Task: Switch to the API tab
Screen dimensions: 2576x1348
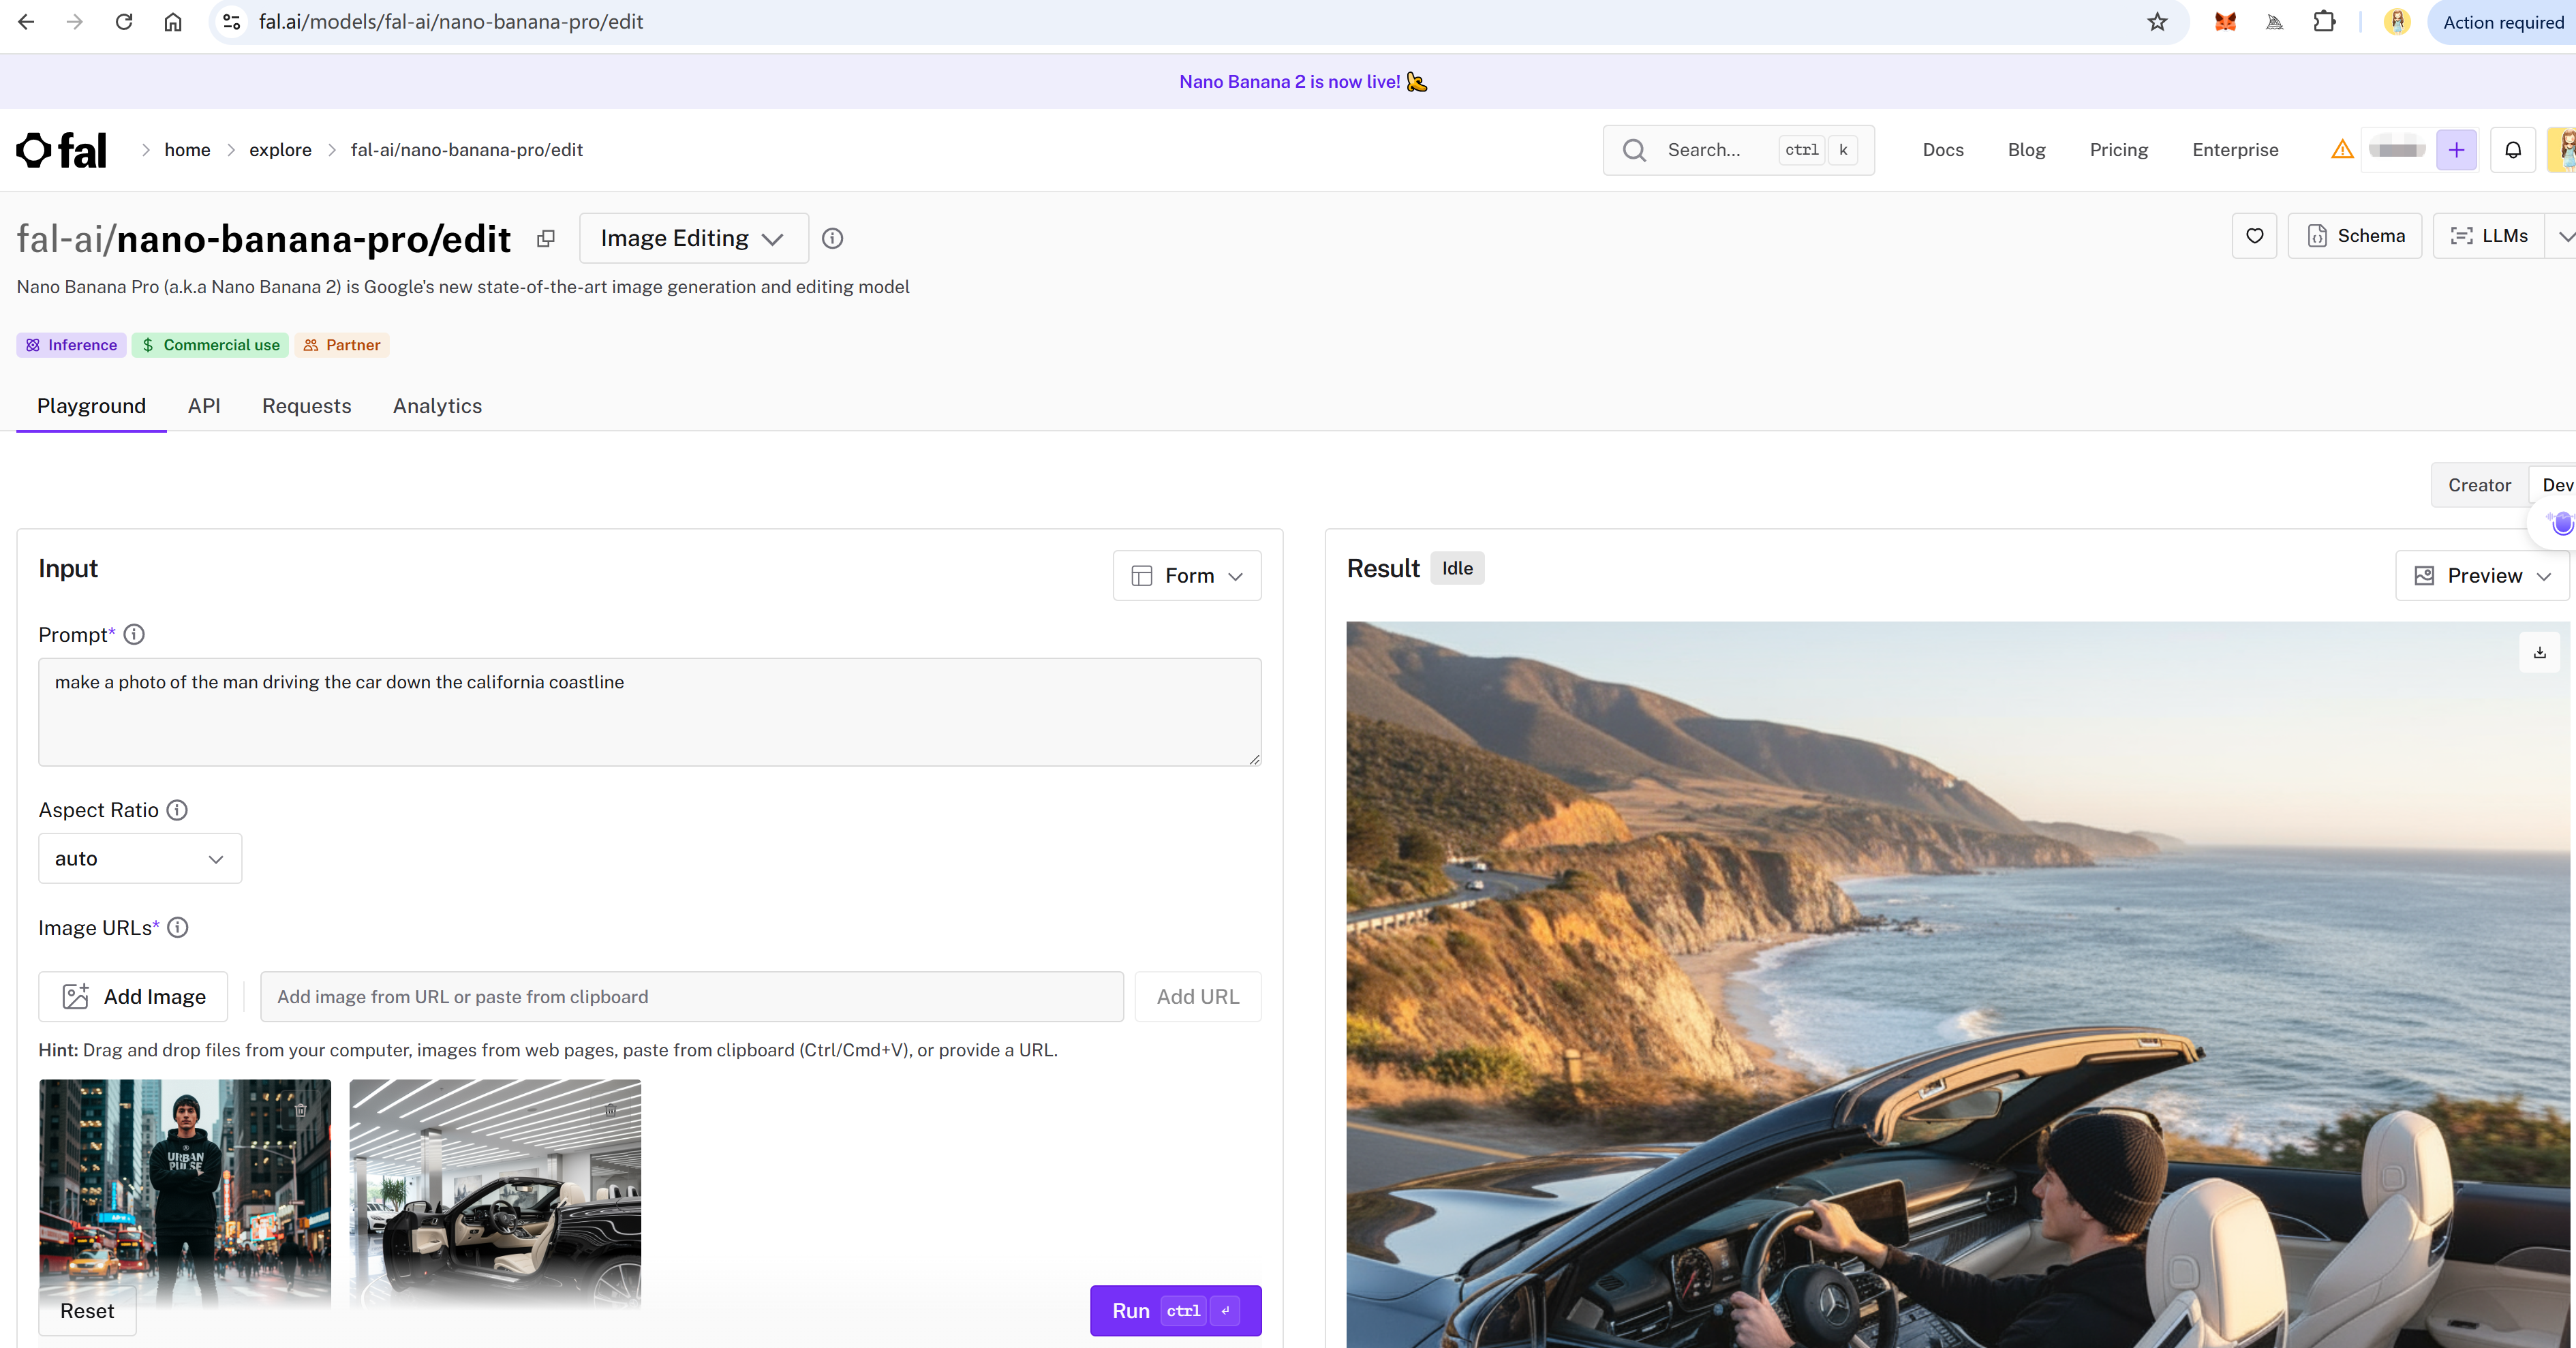Action: [204, 406]
